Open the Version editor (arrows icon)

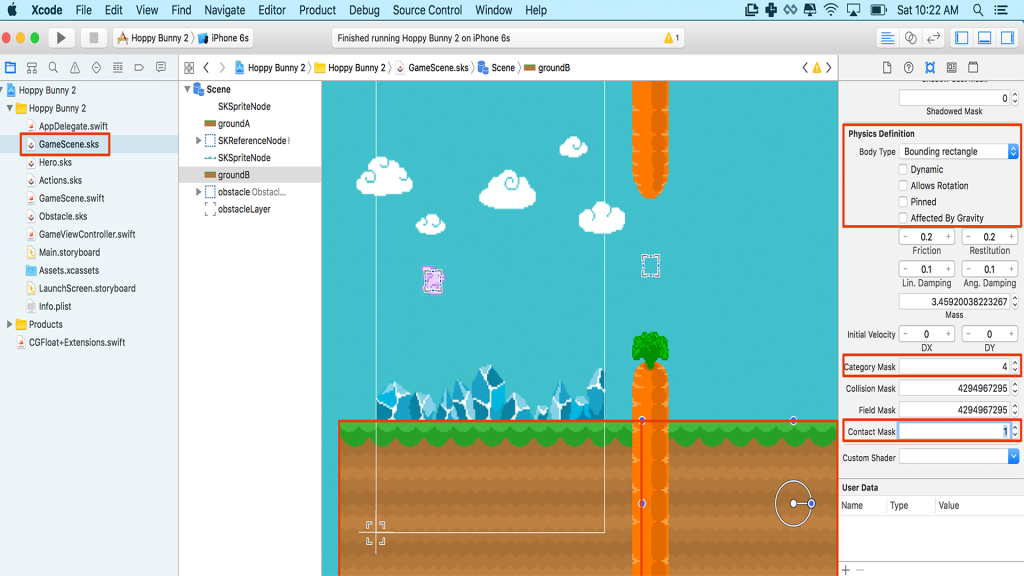pos(933,38)
